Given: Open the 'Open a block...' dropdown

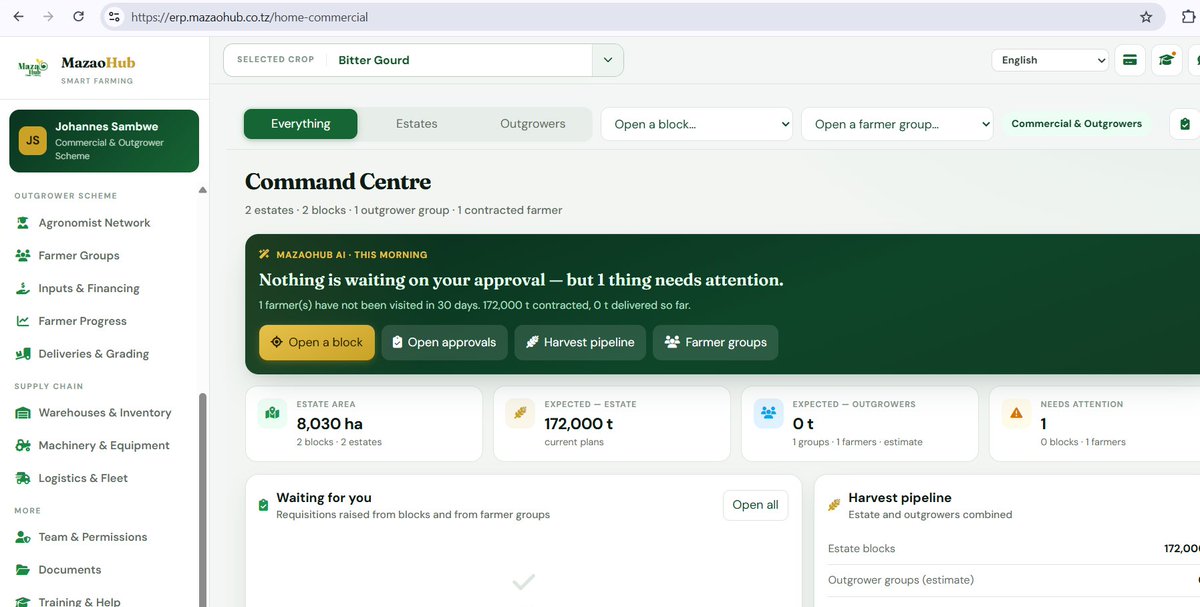Looking at the screenshot, I should (696, 124).
